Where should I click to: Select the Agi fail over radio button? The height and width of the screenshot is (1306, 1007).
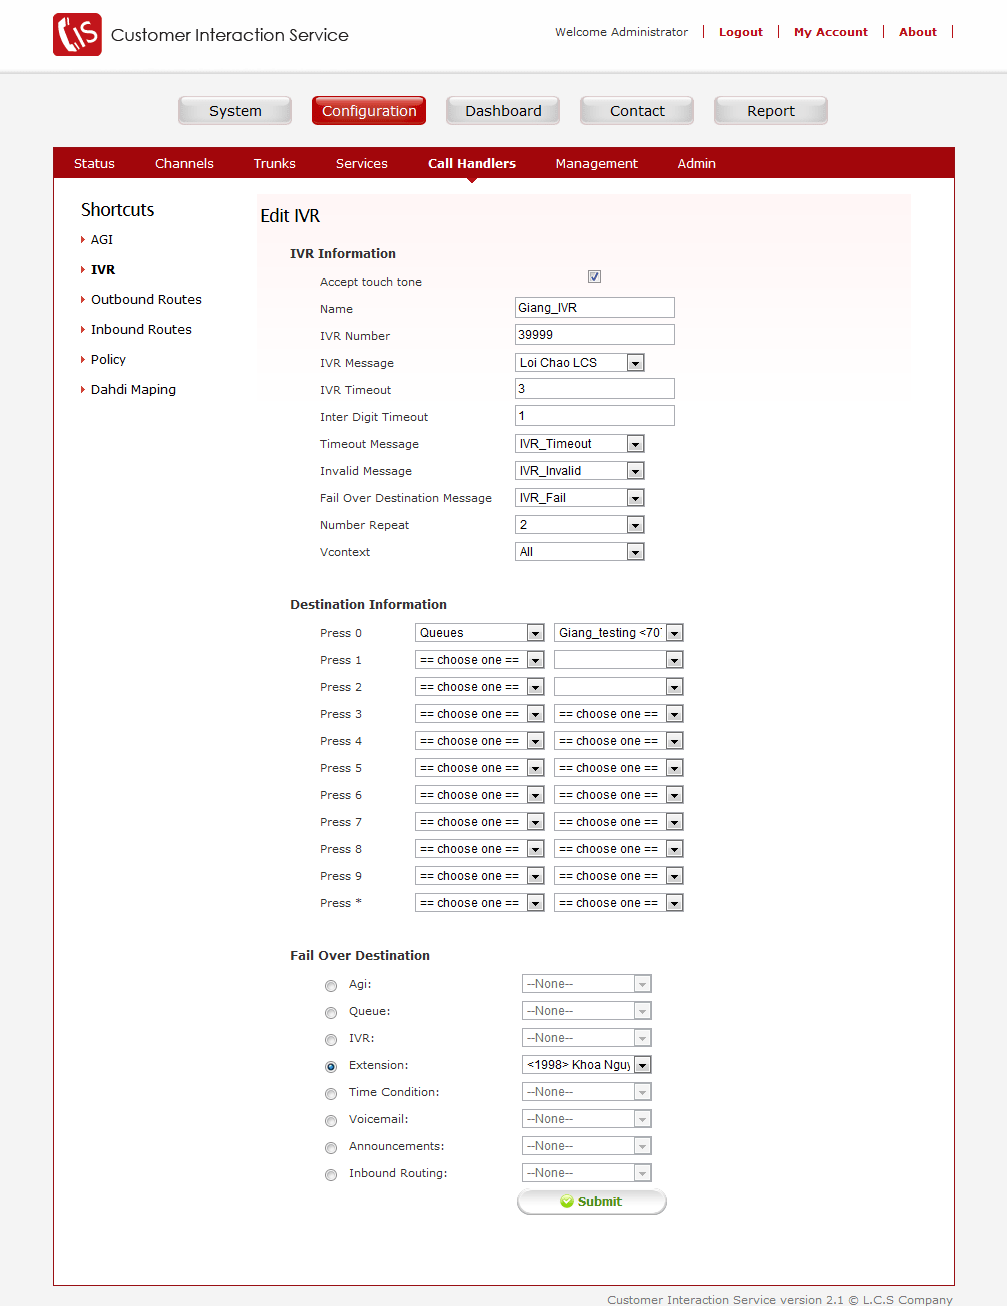coord(331,986)
